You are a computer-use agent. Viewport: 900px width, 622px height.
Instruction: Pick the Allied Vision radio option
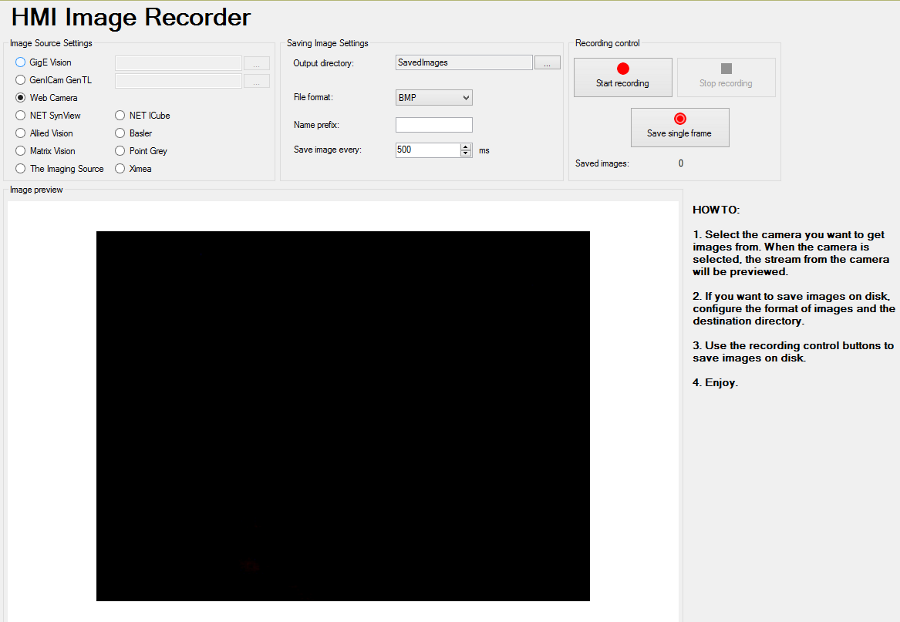21,133
